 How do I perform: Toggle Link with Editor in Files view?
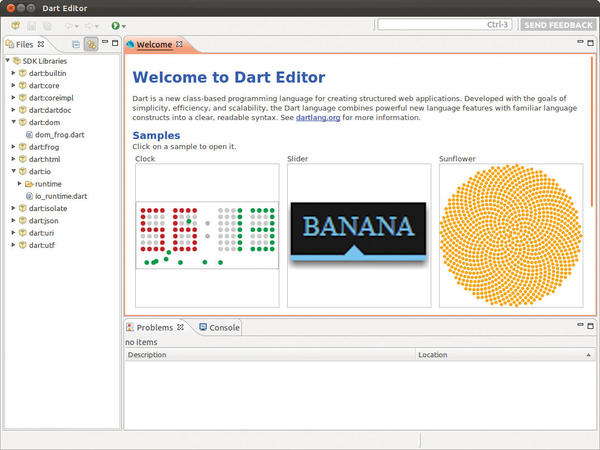pos(91,44)
